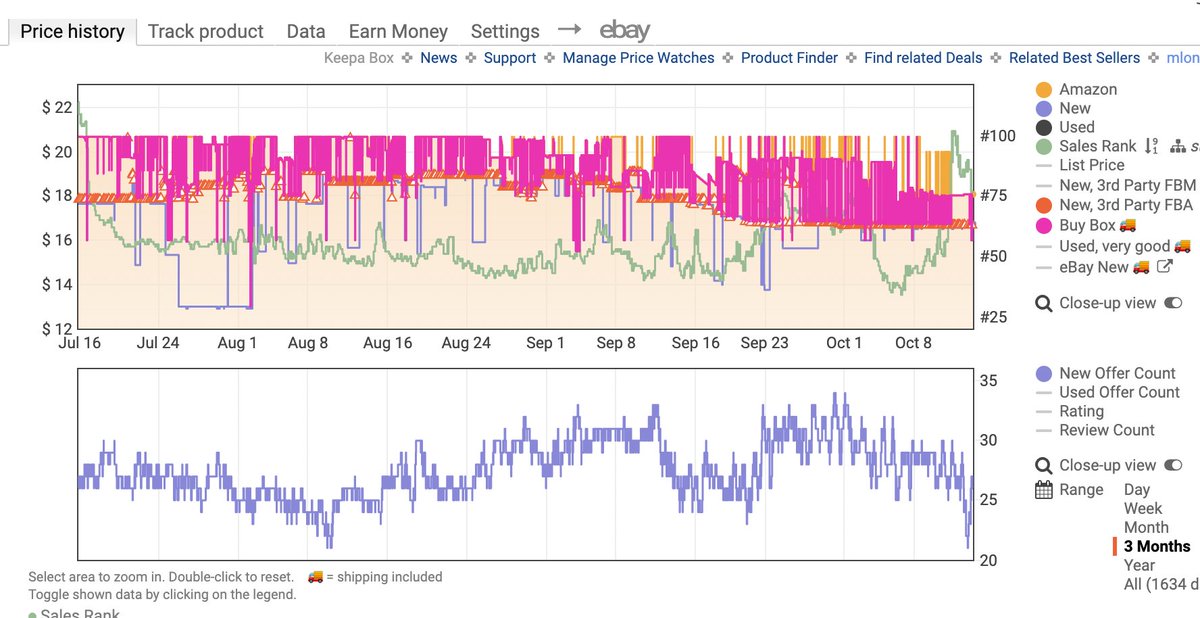Click the New Offer Count purple circle
Image resolution: width=1200 pixels, height=618 pixels.
pyautogui.click(x=1043, y=374)
